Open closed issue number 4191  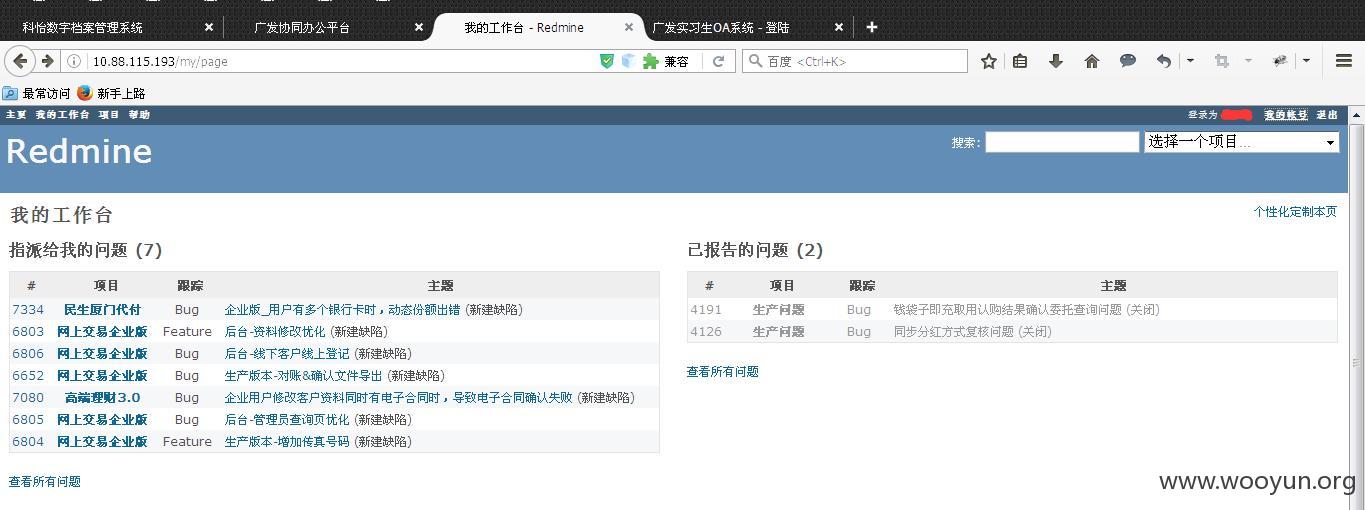(706, 310)
